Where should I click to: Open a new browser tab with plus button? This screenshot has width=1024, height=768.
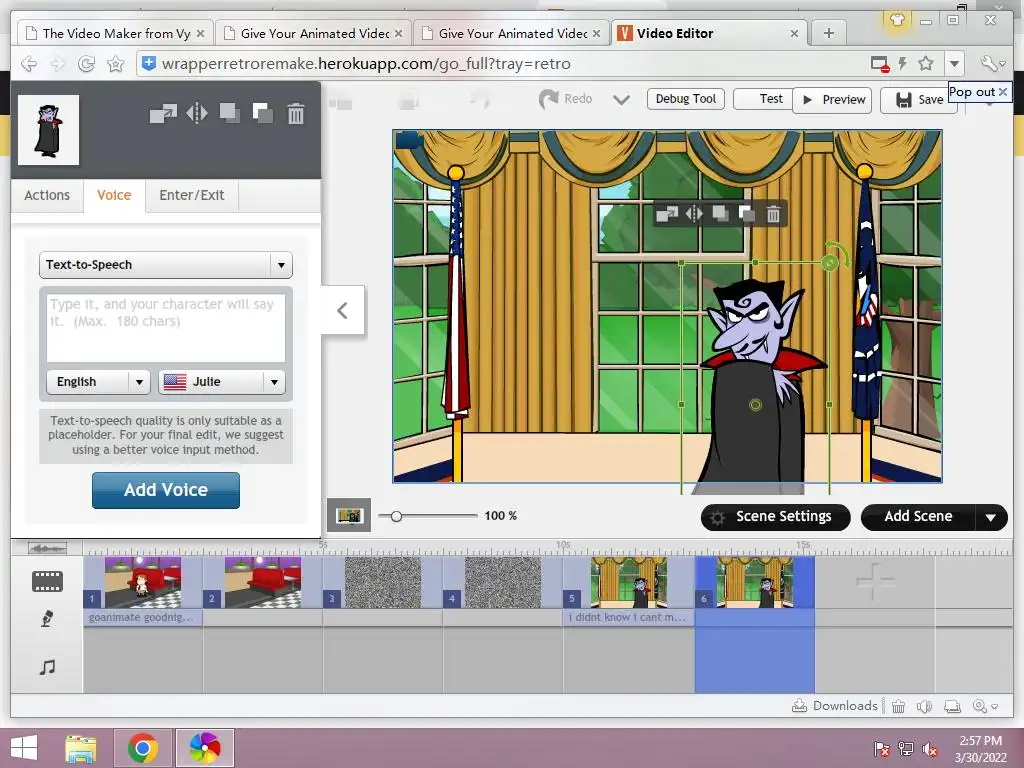coord(829,33)
